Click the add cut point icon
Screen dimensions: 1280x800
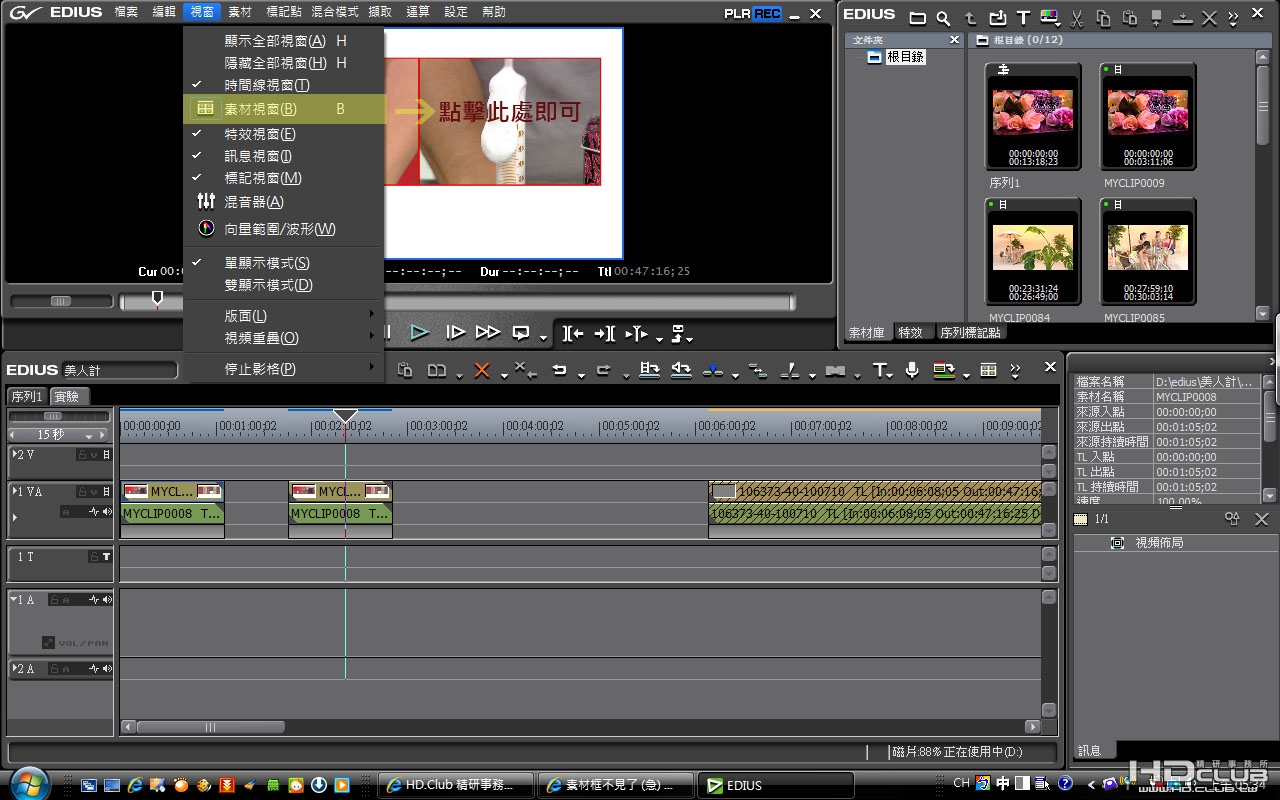(x=712, y=370)
